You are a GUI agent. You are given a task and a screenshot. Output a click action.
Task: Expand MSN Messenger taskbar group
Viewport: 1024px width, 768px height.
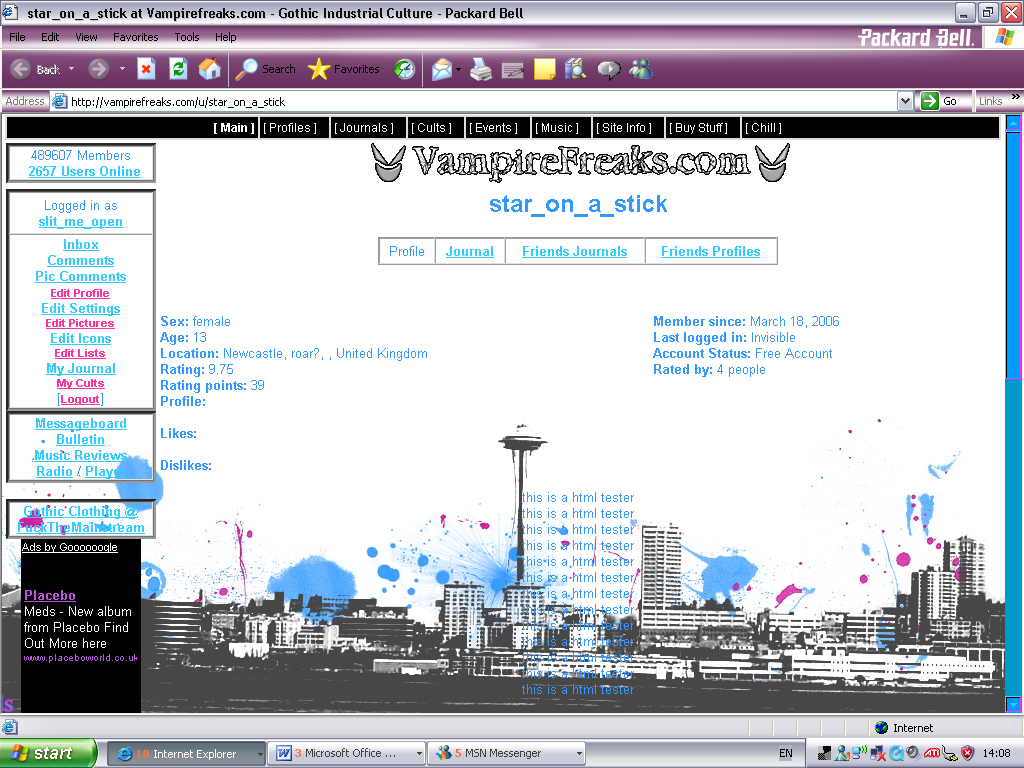(x=579, y=754)
